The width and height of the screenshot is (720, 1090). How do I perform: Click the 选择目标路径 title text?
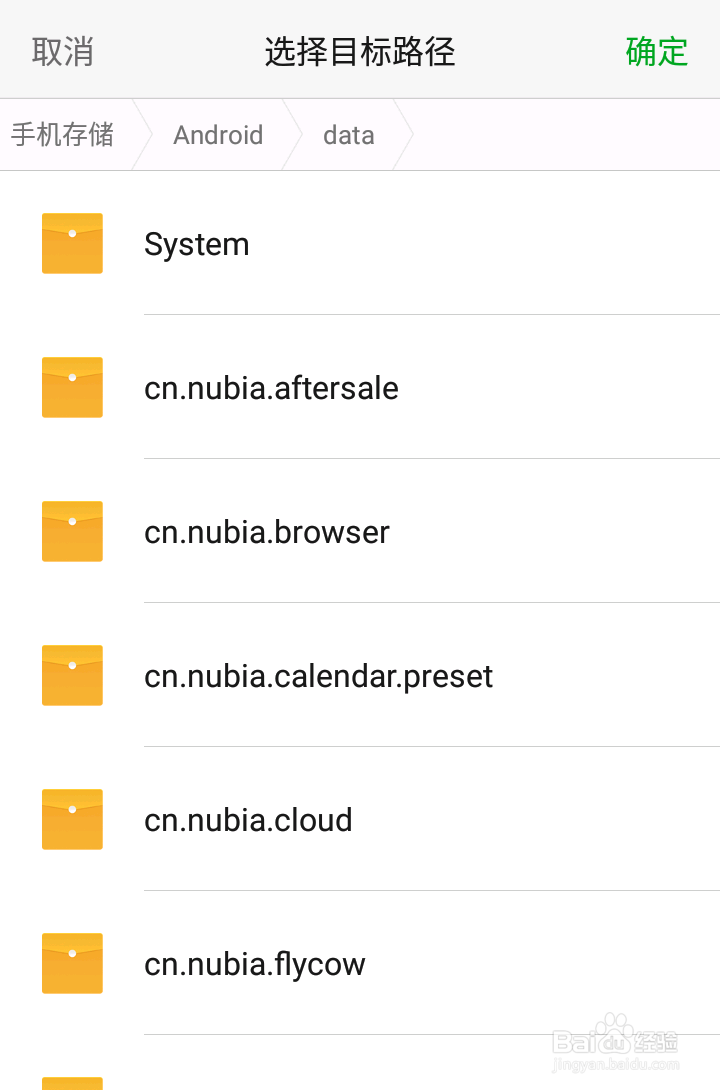pyautogui.click(x=360, y=51)
